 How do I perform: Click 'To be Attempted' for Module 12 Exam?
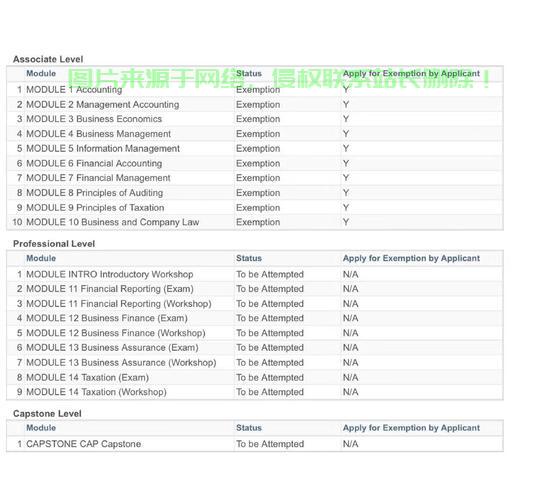(270, 318)
